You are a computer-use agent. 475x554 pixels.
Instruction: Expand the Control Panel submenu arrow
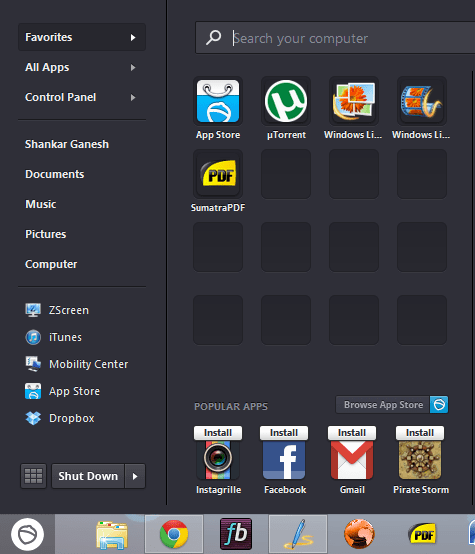point(133,97)
